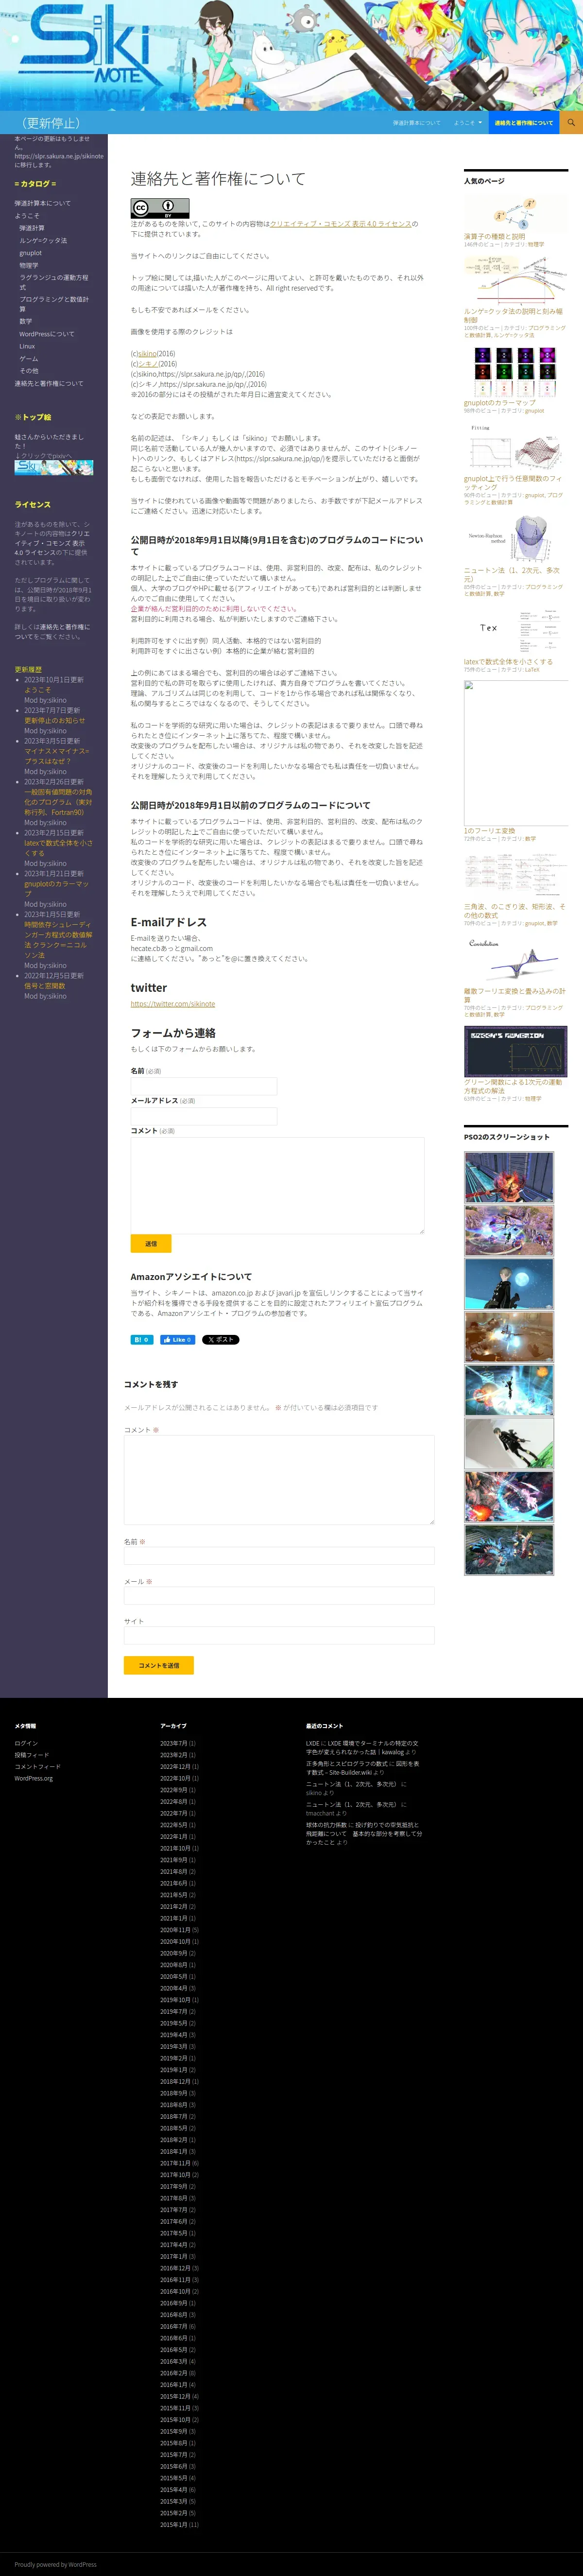Open recent comment on Site-Builder.wiki
Viewport: 583px width, 2576px height.
click(362, 1768)
